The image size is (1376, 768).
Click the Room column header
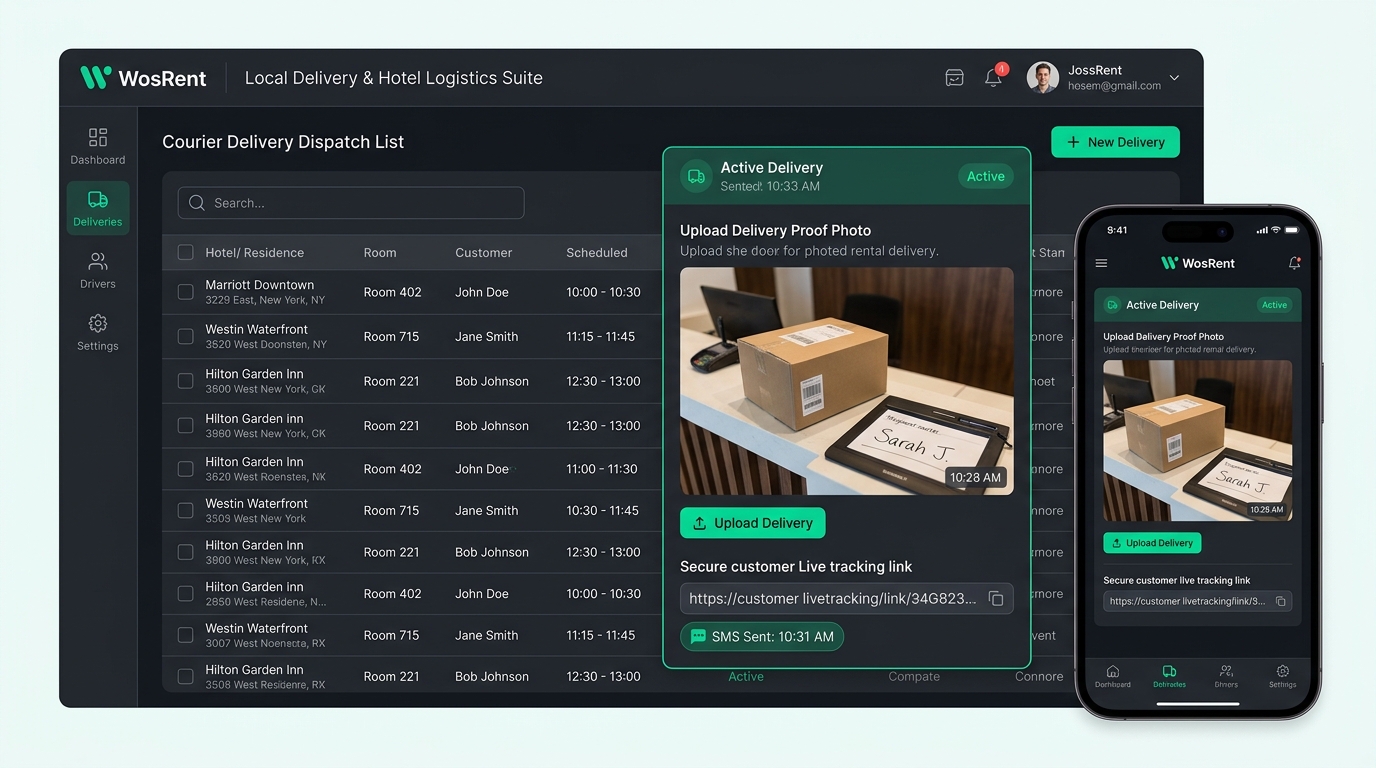coord(380,253)
